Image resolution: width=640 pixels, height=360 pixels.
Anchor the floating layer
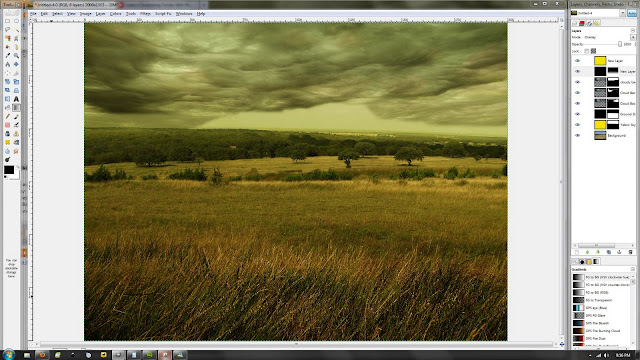(619, 252)
